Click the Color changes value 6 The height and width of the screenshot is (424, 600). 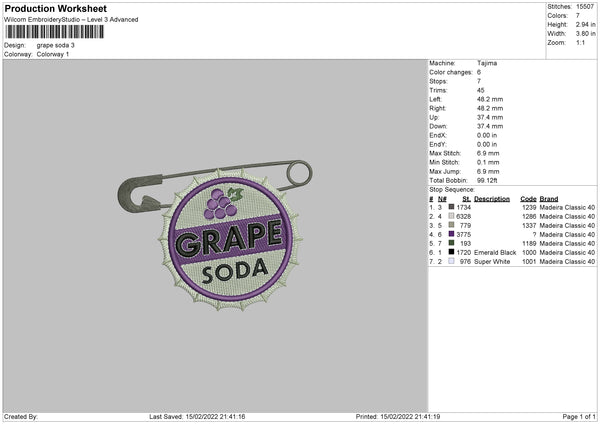479,72
